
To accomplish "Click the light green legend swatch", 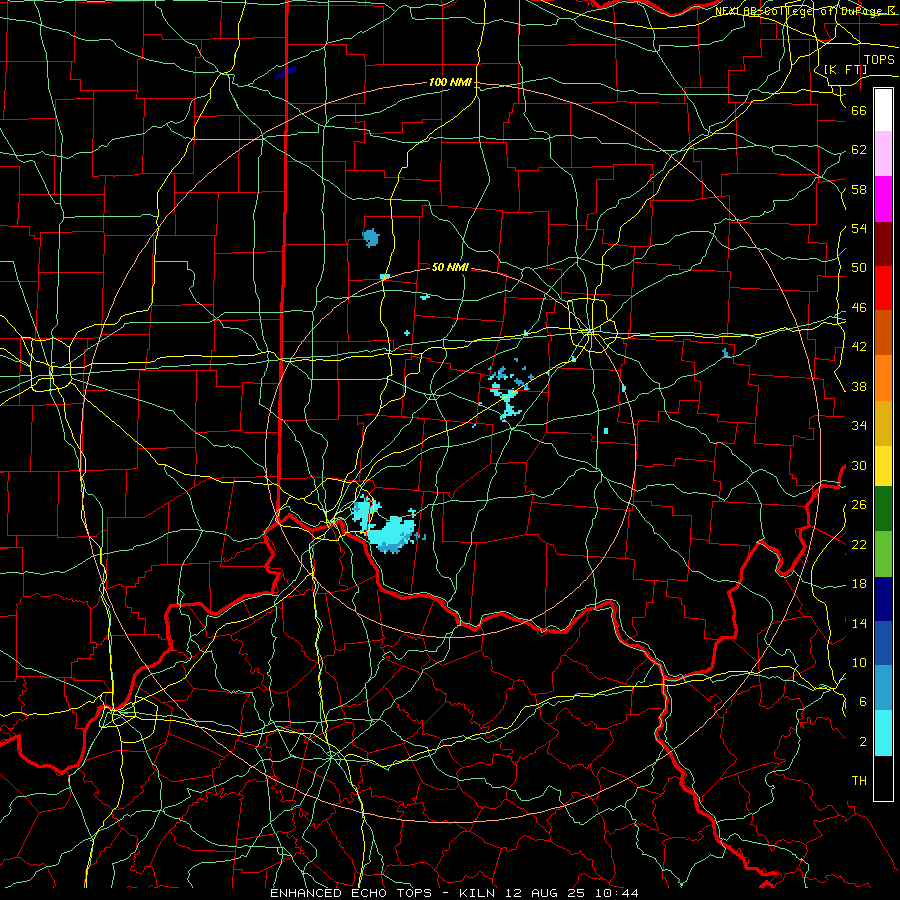I will click(883, 554).
